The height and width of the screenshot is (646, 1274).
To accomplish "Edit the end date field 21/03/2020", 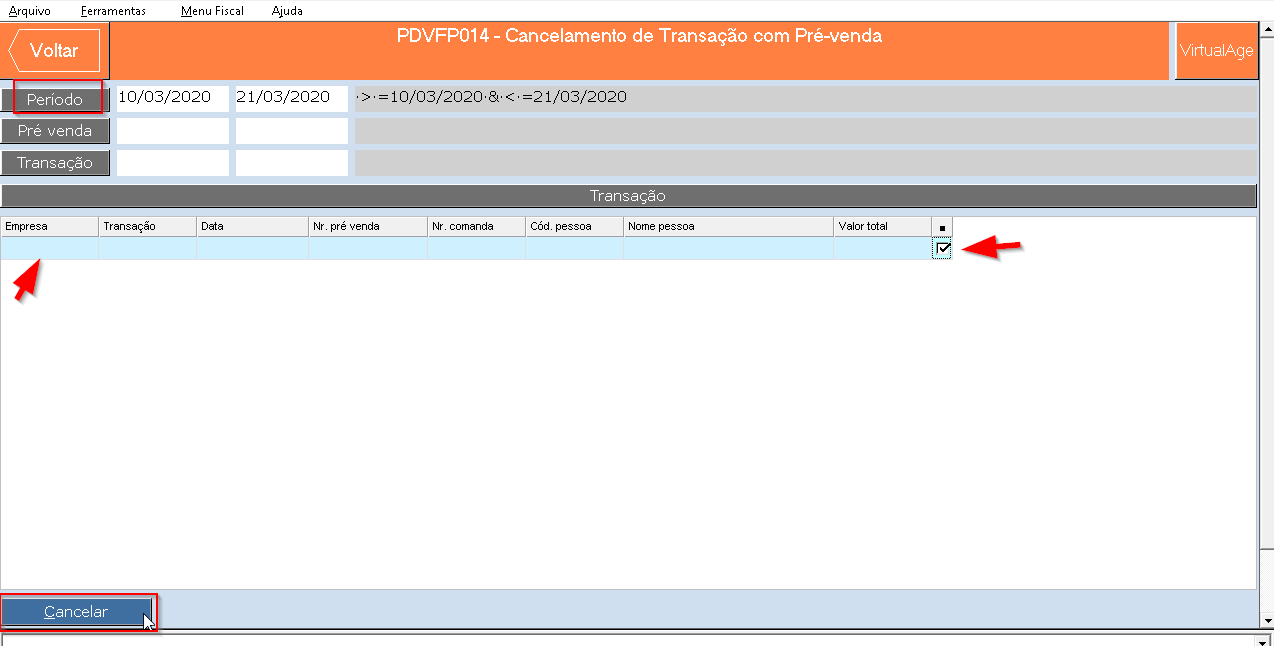I will point(292,98).
